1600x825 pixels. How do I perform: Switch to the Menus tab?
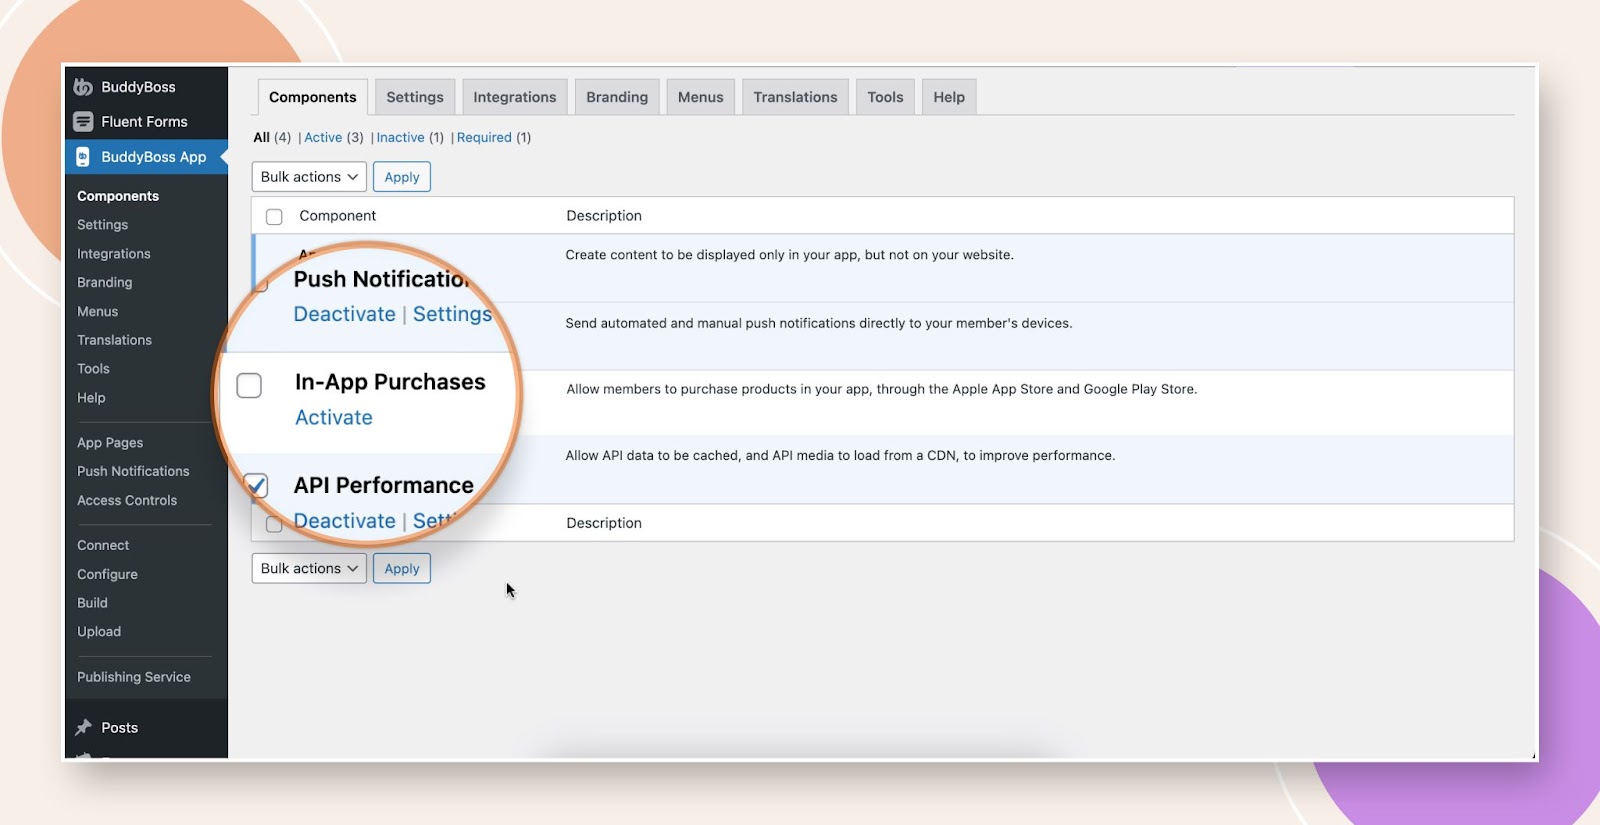click(700, 97)
